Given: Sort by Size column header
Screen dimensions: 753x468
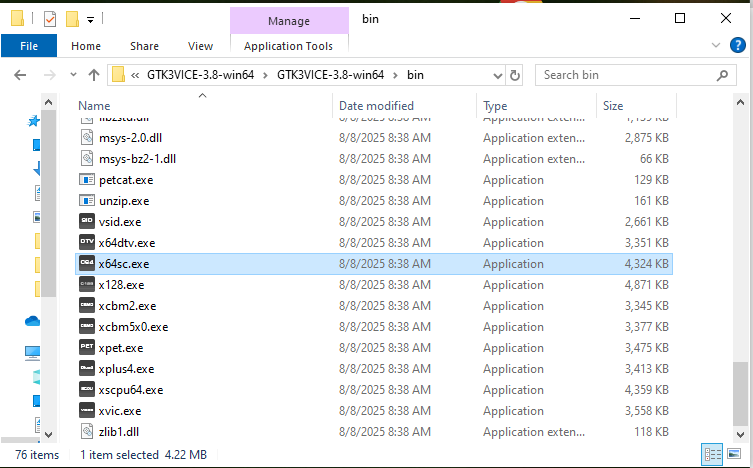Looking at the screenshot, I should coord(636,105).
